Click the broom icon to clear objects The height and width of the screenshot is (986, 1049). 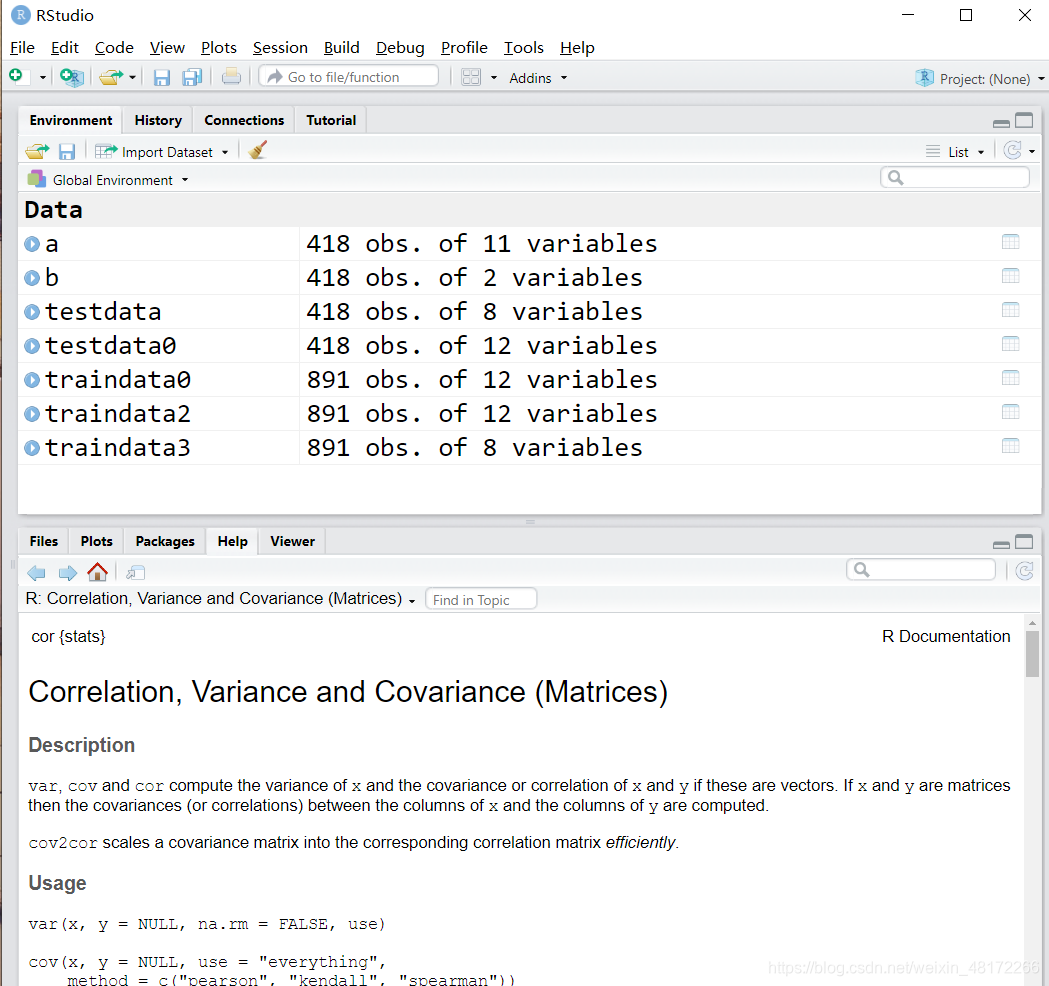[x=258, y=150]
